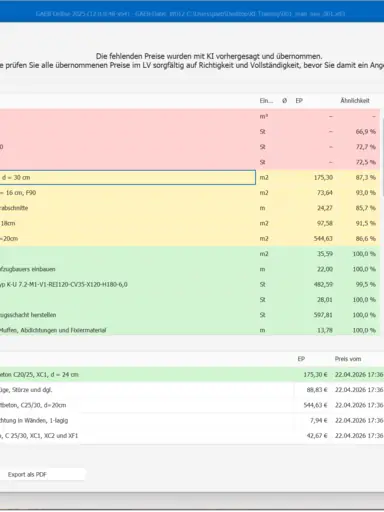The height and width of the screenshot is (512, 384).
Task: Select lower row 'tbeton, C25/30, d=20cm'
Action: pyautogui.click(x=192, y=405)
